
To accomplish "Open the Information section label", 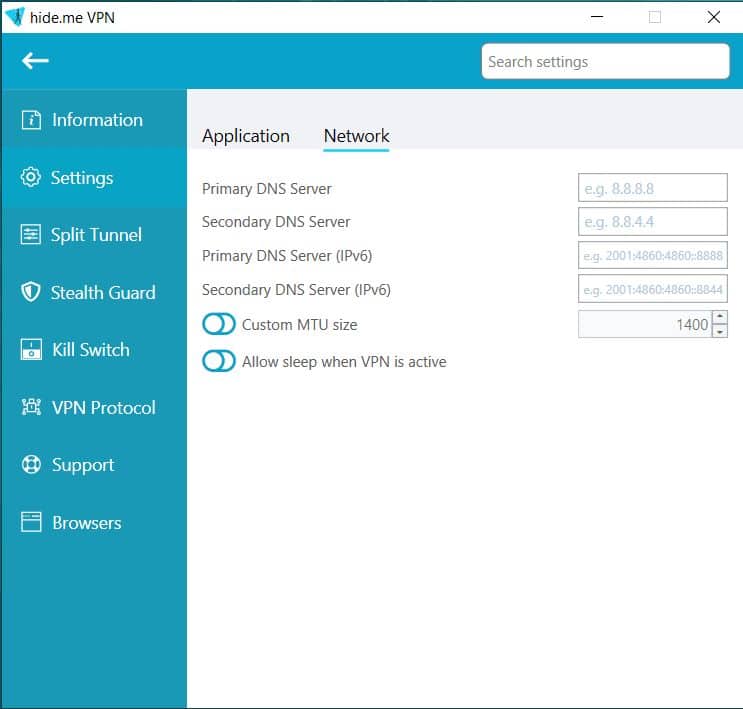I will (x=97, y=120).
